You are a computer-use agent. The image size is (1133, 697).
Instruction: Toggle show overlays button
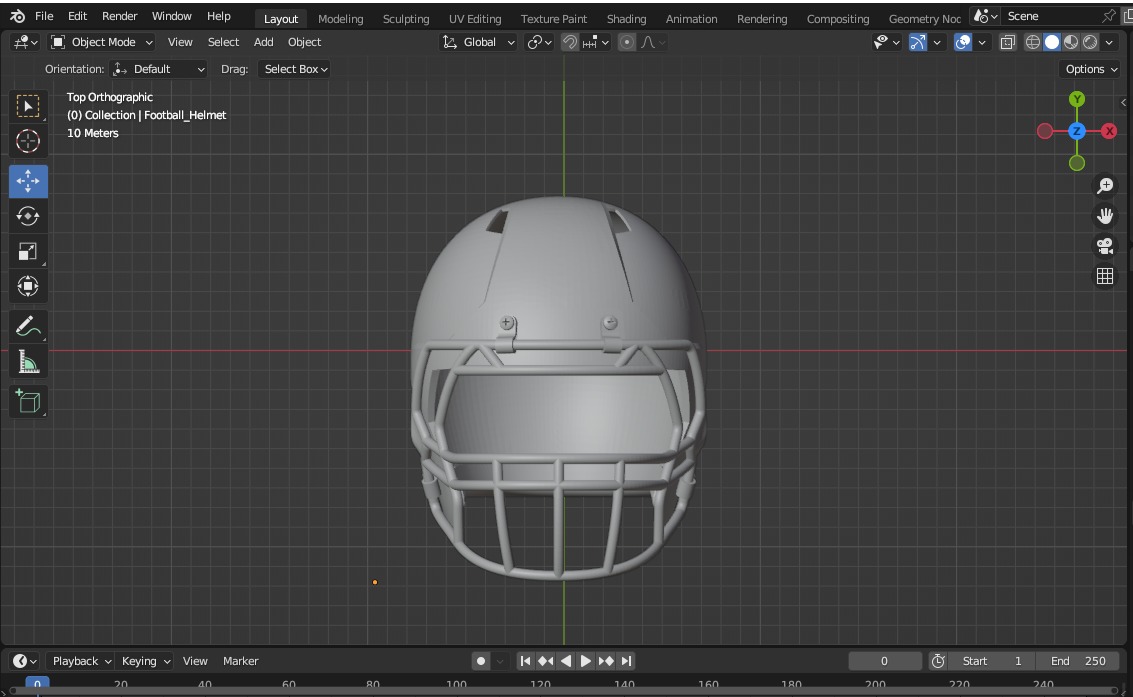click(962, 43)
